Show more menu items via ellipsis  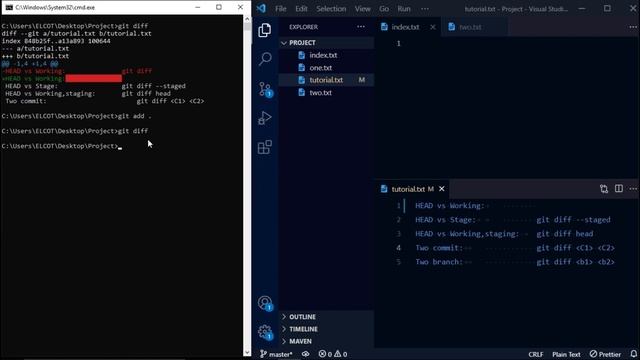(x=424, y=9)
